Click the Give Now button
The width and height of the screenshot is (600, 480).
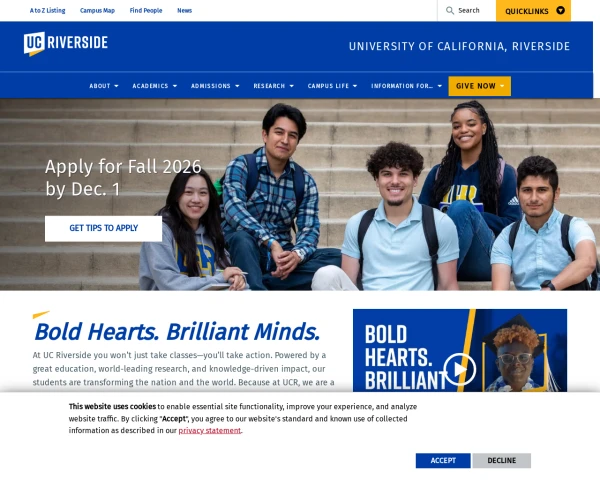point(479,86)
